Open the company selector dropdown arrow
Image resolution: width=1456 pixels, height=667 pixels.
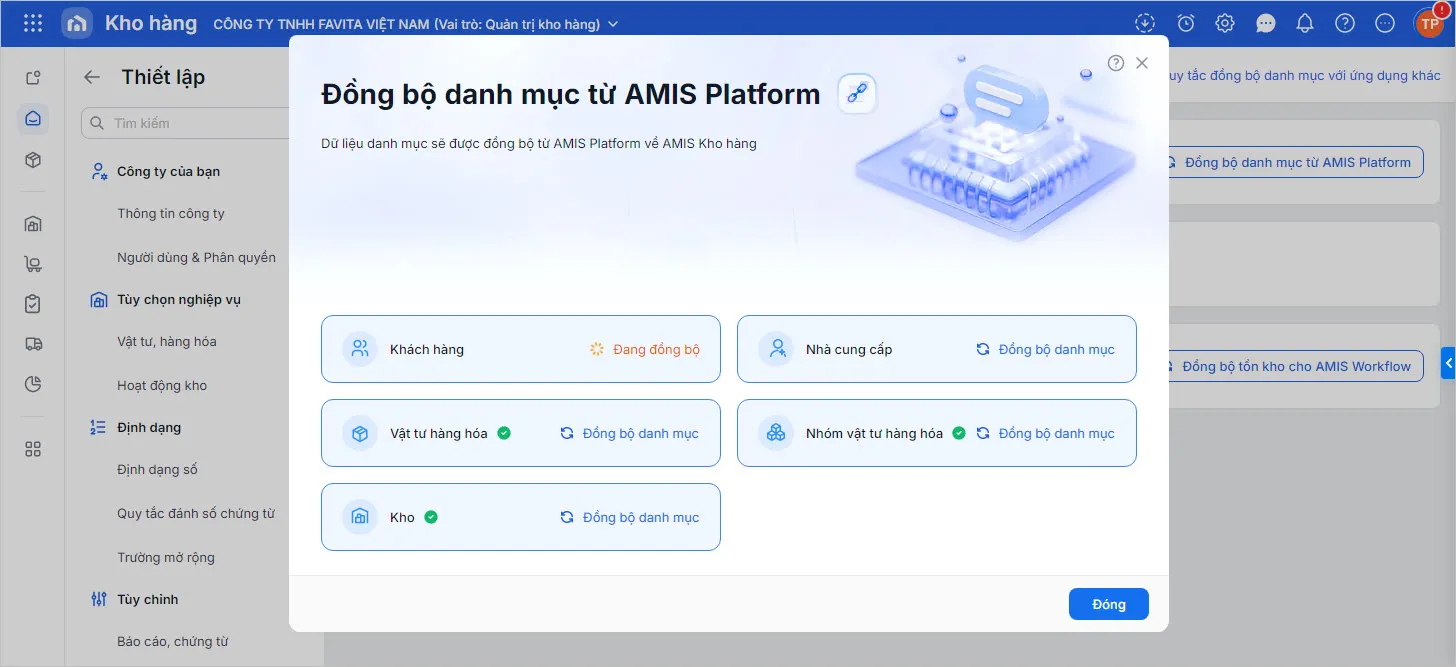coord(613,24)
